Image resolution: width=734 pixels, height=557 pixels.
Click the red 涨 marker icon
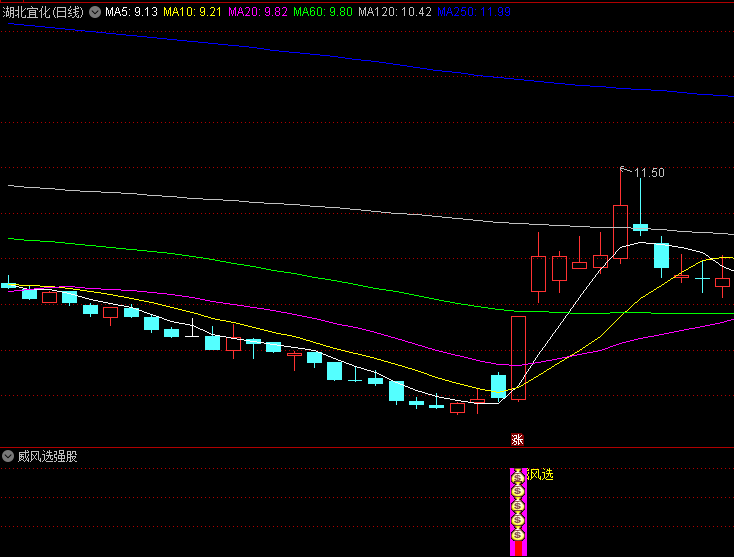(517, 440)
